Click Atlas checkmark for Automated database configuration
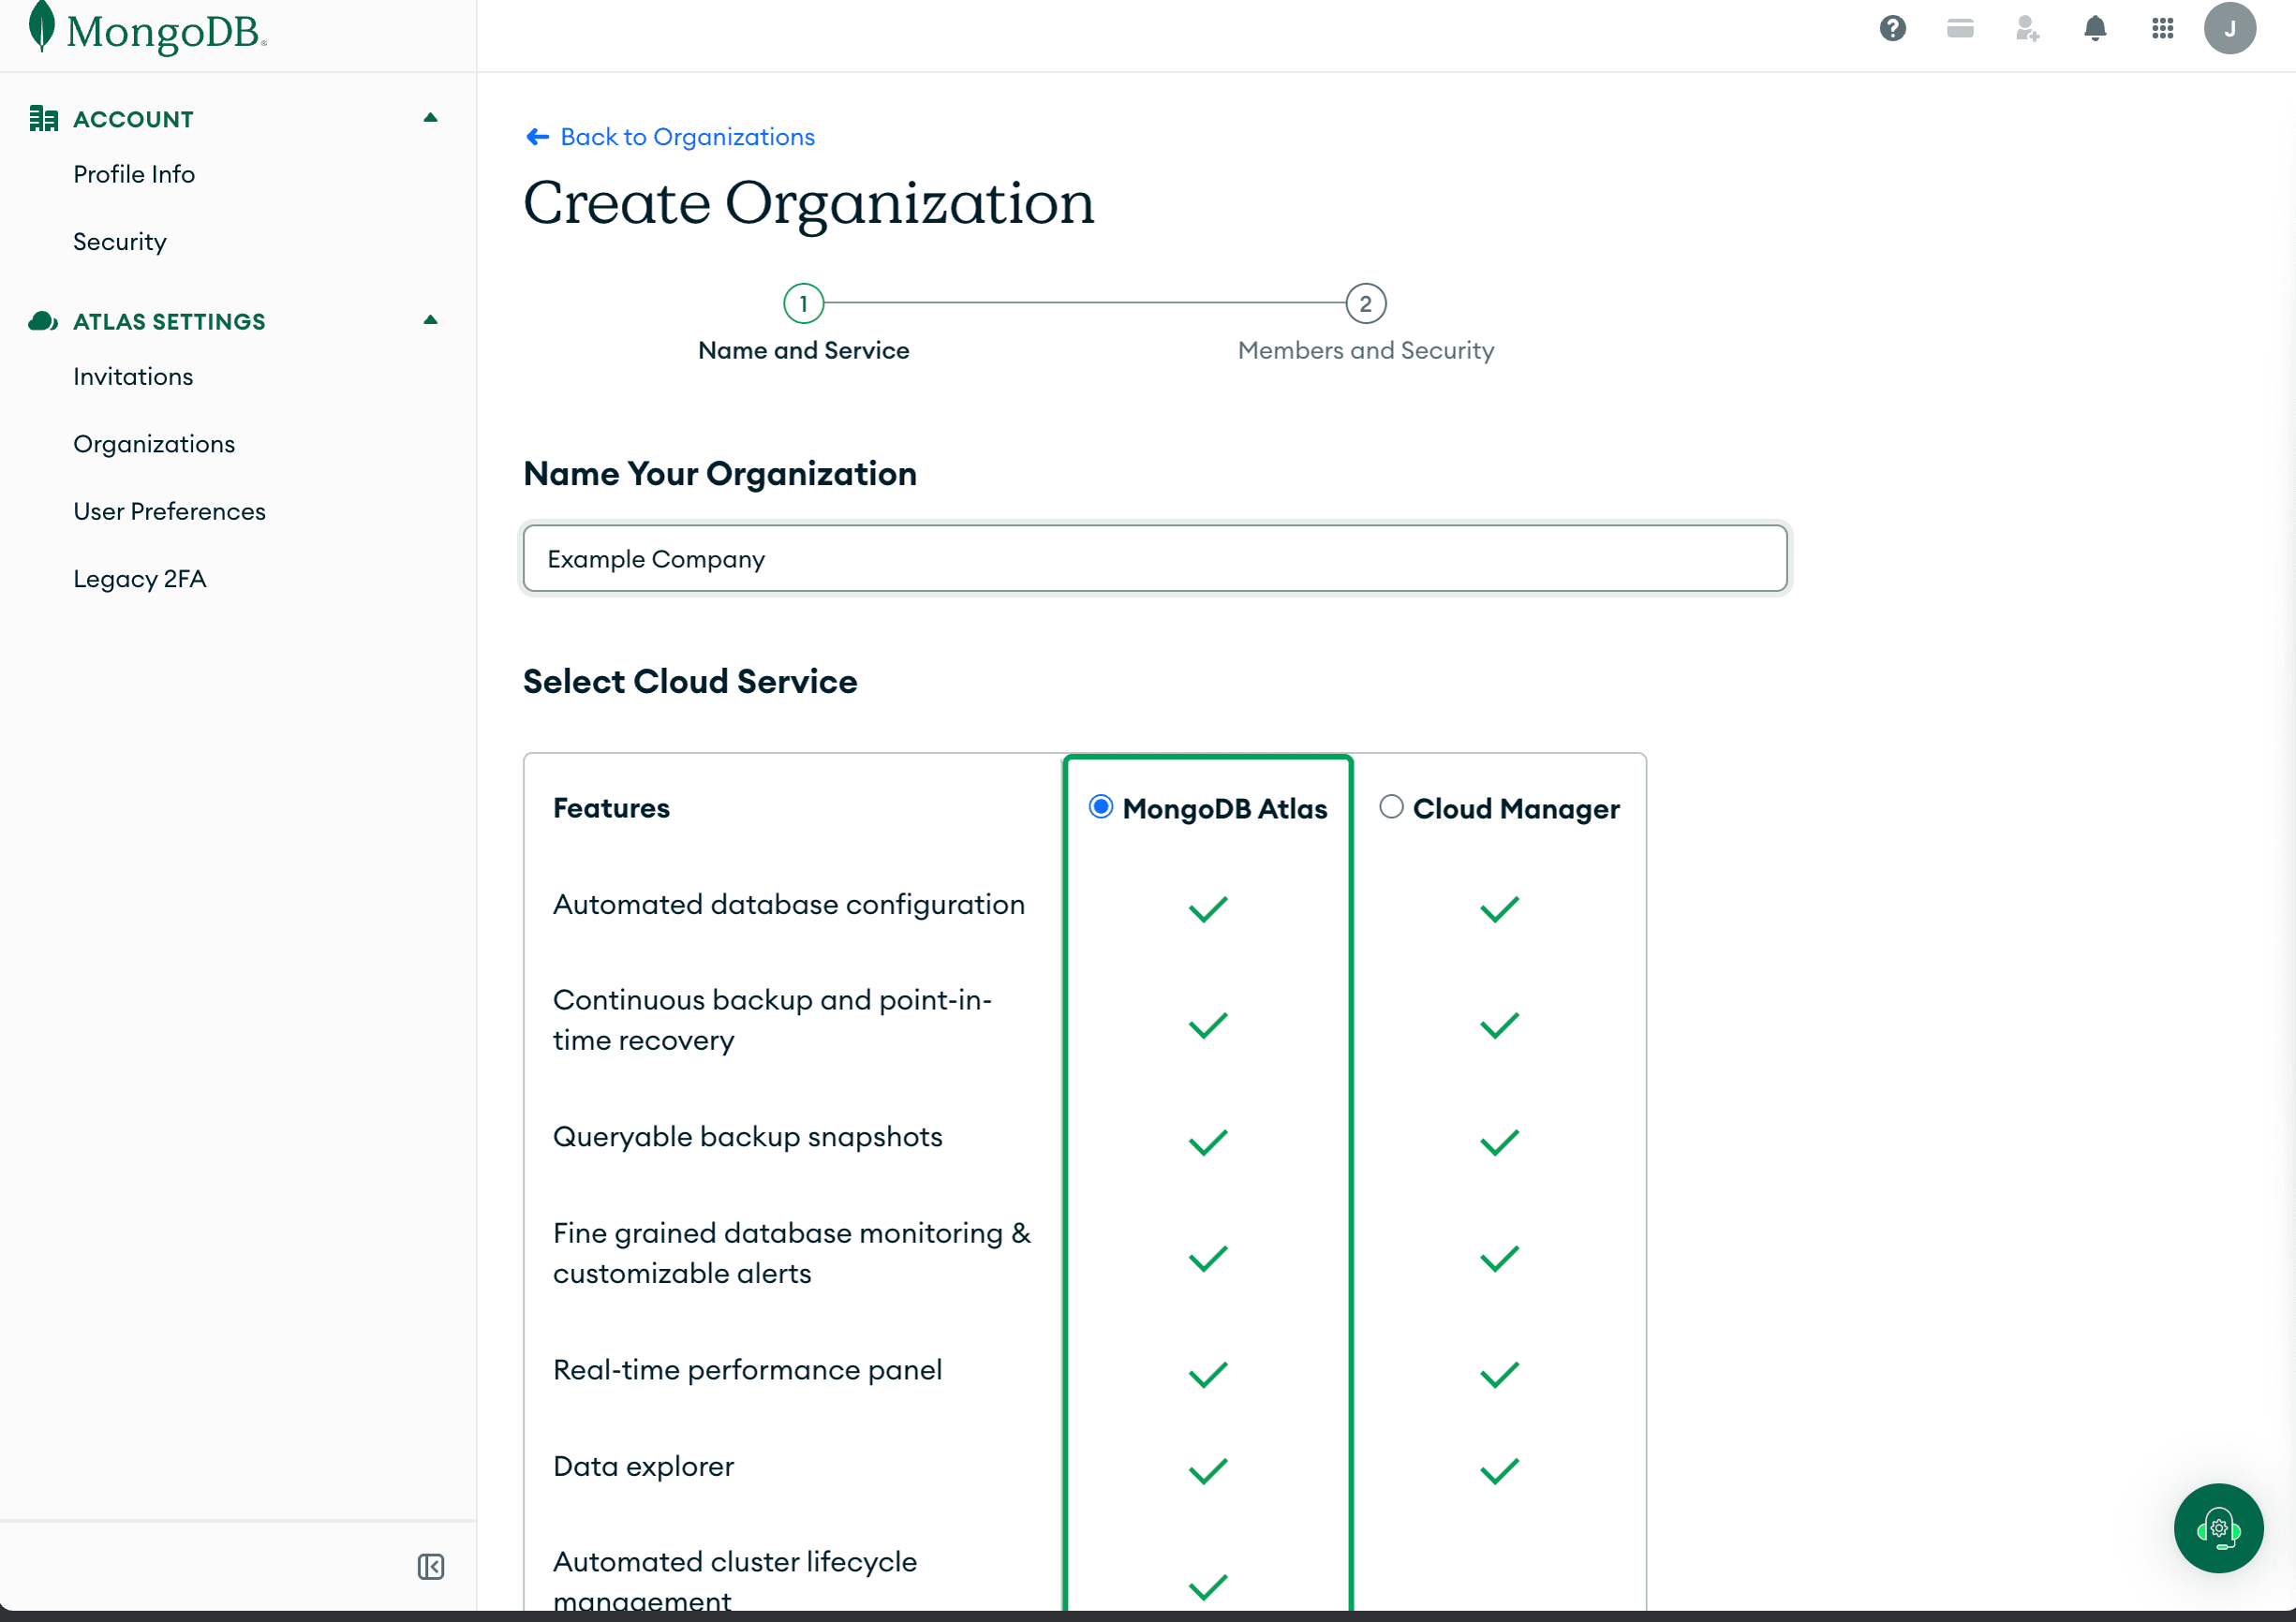The width and height of the screenshot is (2296, 1622). coord(1207,909)
